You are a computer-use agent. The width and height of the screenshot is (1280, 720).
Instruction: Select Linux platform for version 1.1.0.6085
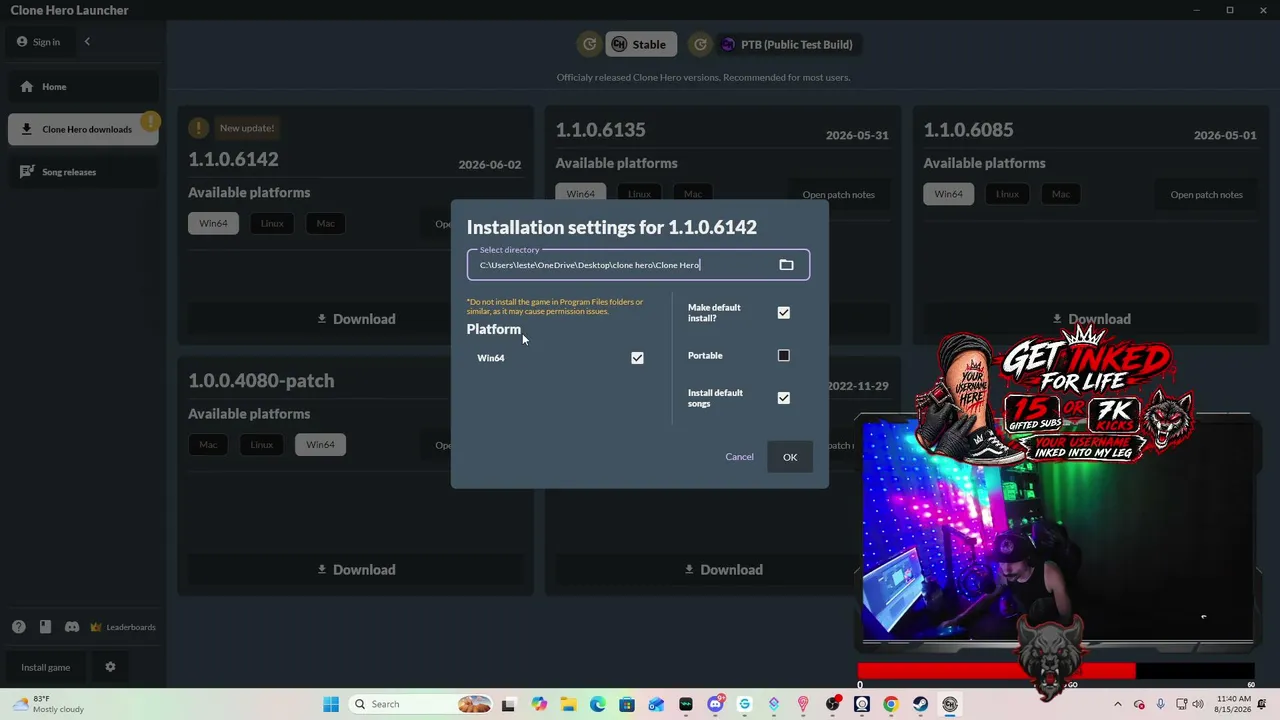click(1007, 194)
